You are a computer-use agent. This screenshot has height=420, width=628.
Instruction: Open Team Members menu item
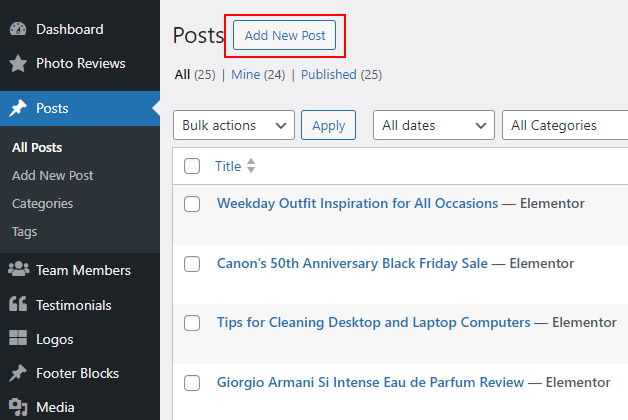pyautogui.click(x=83, y=270)
